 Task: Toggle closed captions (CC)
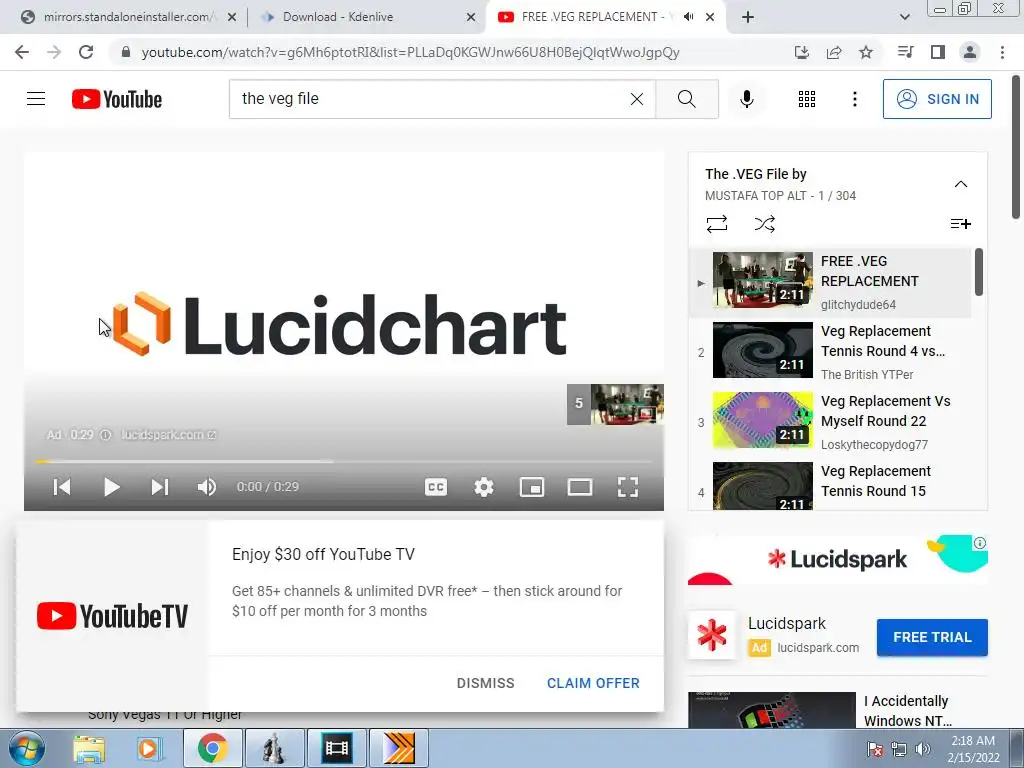pos(436,487)
